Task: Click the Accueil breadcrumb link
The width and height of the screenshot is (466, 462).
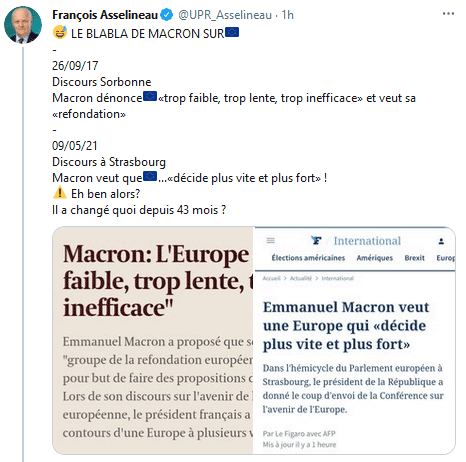Action: 271,278
